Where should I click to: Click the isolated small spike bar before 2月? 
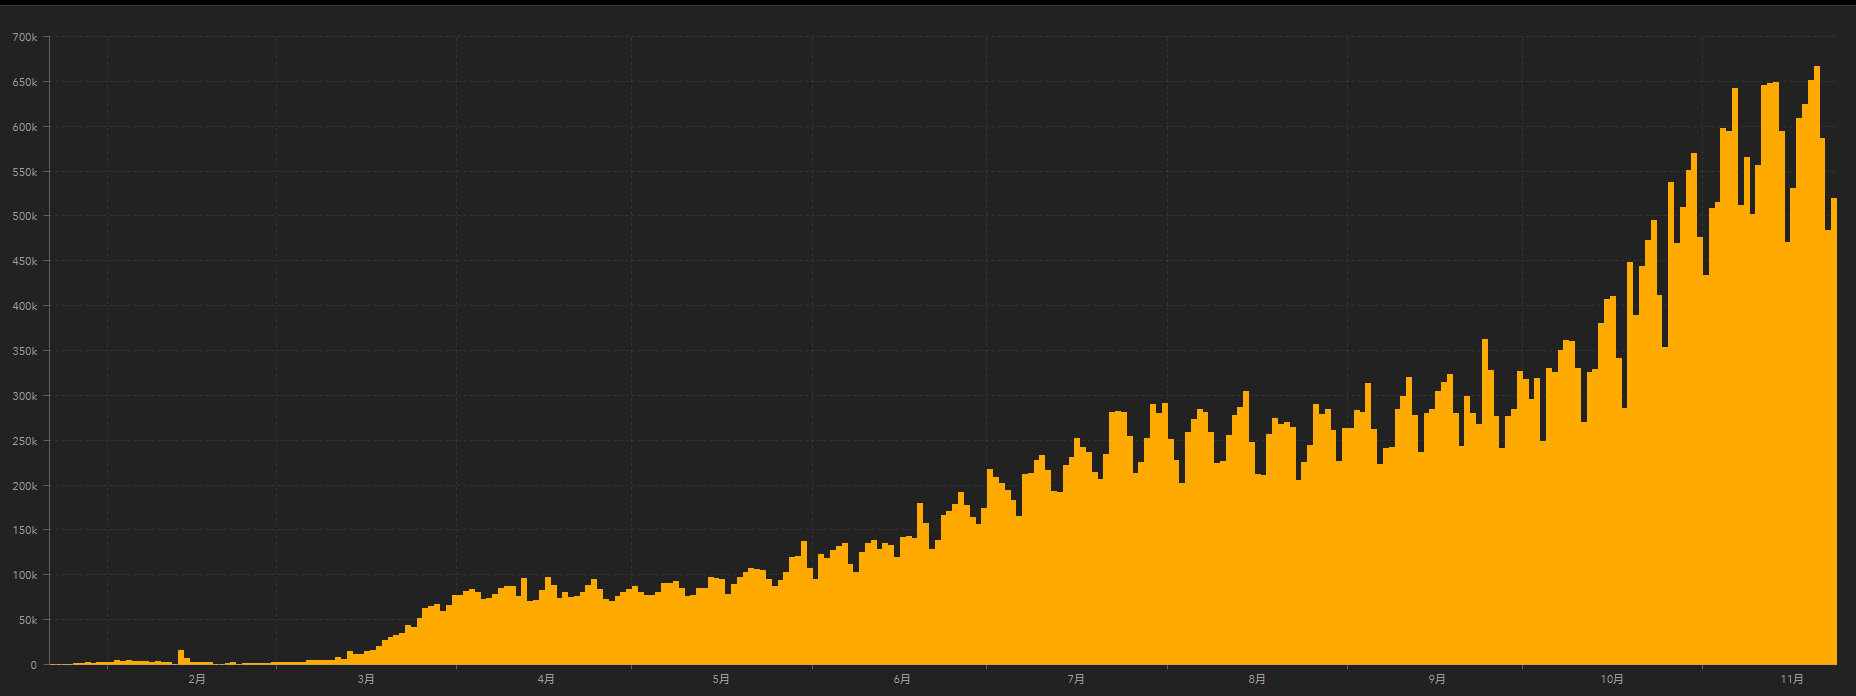click(181, 657)
